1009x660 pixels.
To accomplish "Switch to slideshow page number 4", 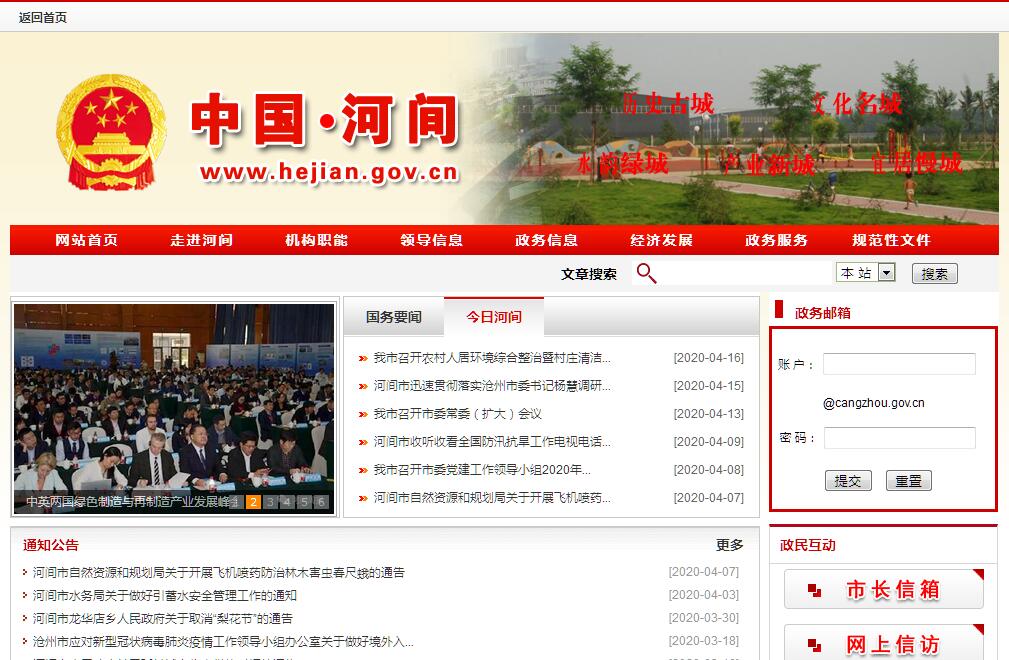I will coord(288,502).
